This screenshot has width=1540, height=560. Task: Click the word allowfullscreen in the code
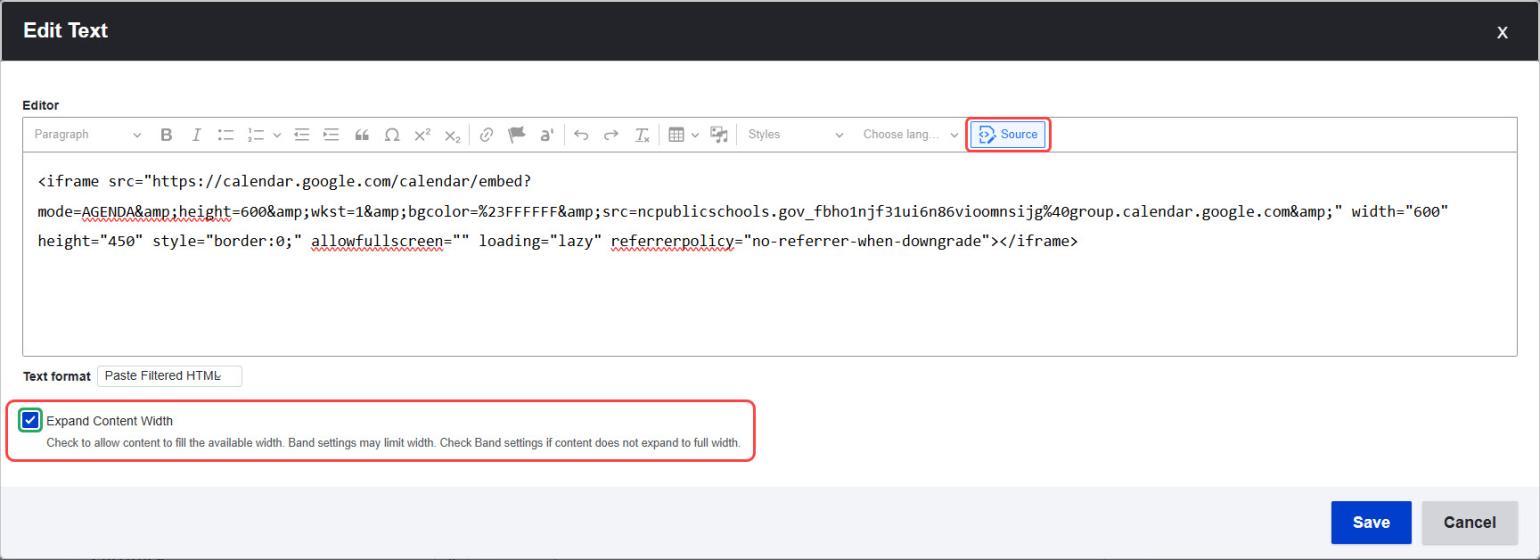point(376,241)
